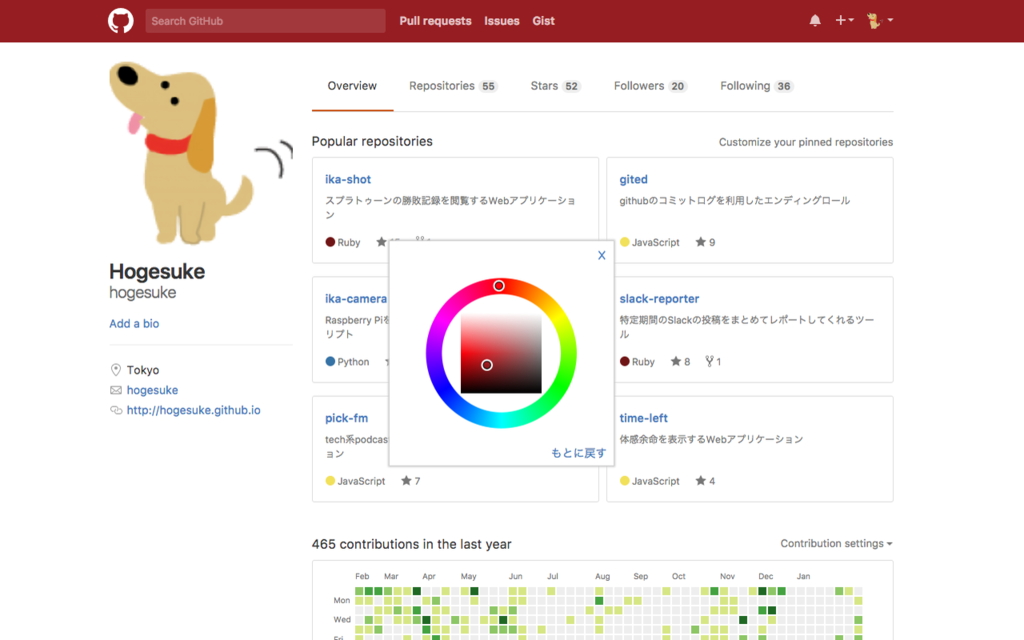Open the slack-reporter repository
This screenshot has width=1024, height=640.
point(659,299)
